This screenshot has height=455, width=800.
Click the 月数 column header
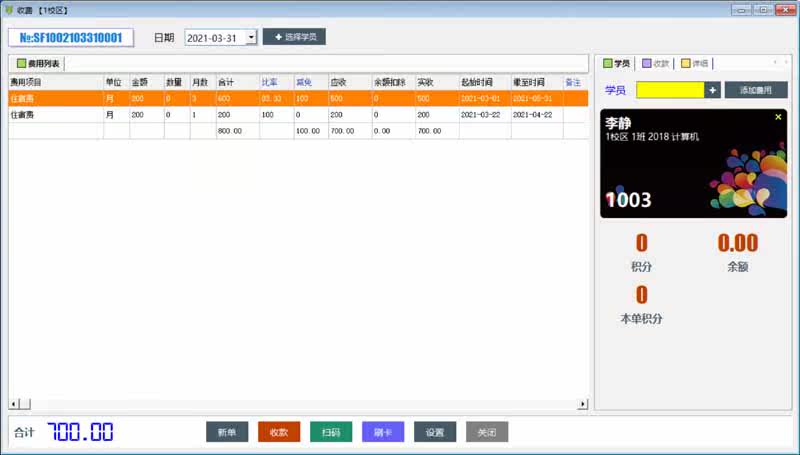[x=203, y=82]
